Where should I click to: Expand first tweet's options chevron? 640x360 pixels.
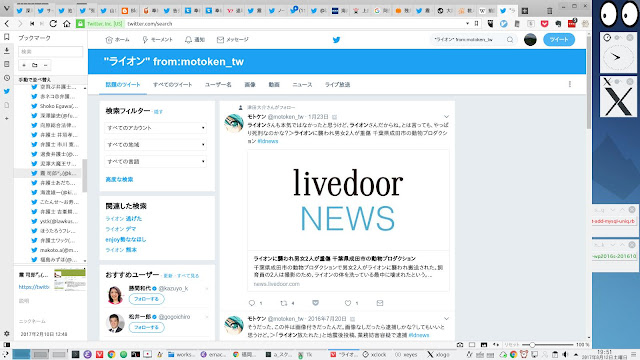click(446, 117)
